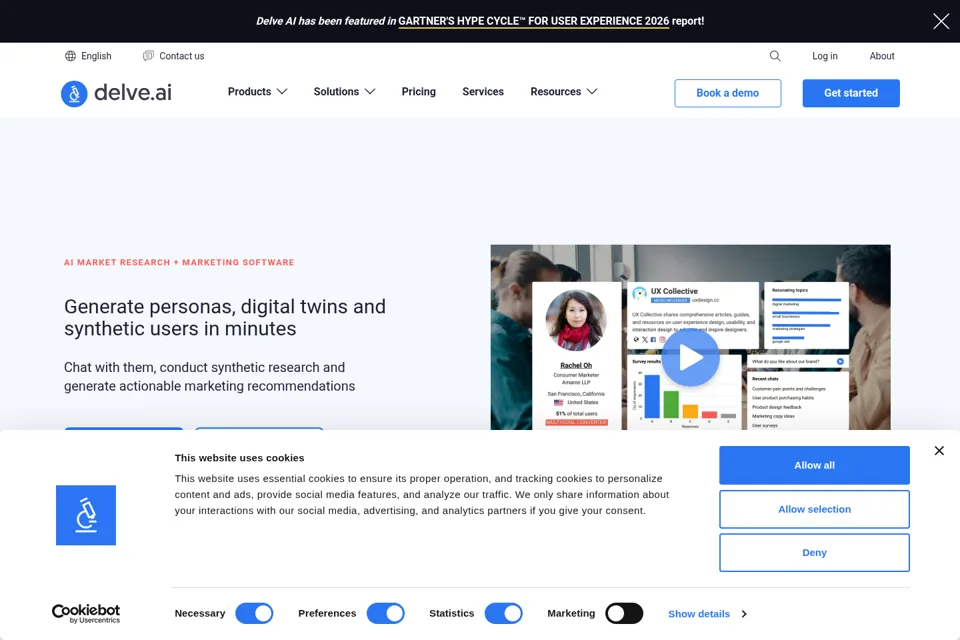Expand cookie details with arrow chevron
Screen dimensions: 960x640
(x=744, y=614)
